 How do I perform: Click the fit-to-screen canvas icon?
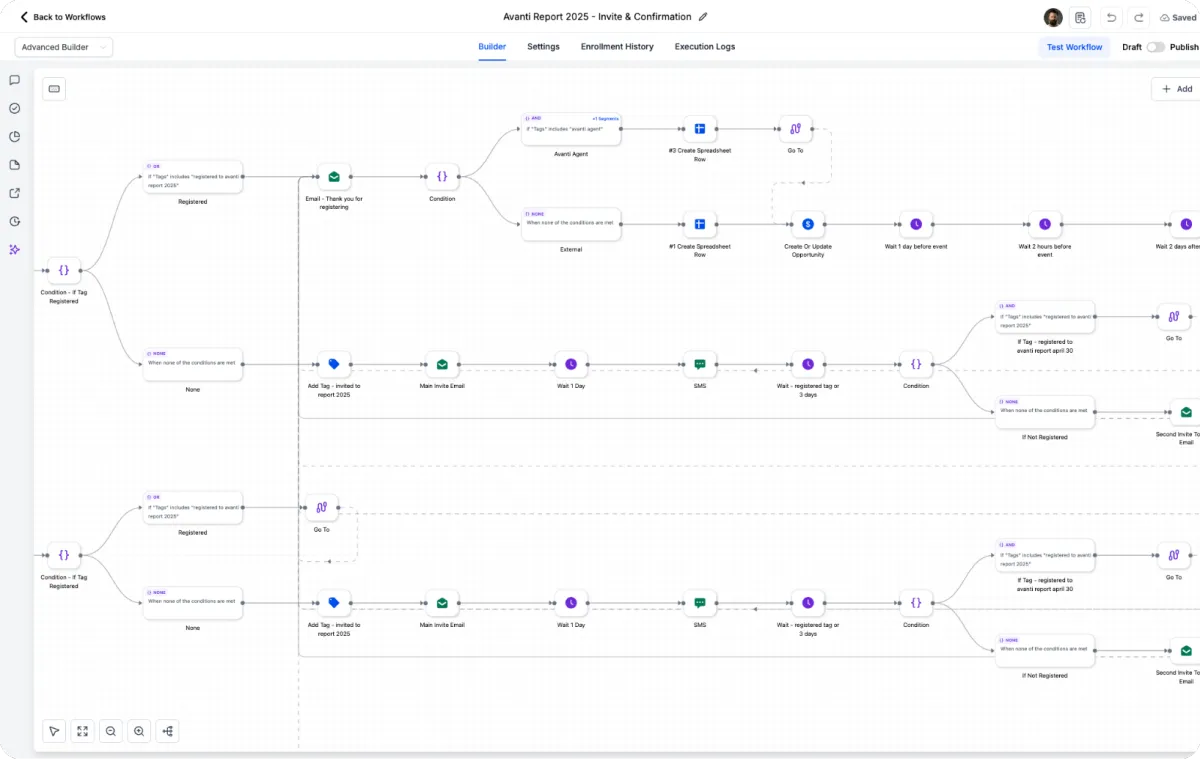click(x=82, y=731)
